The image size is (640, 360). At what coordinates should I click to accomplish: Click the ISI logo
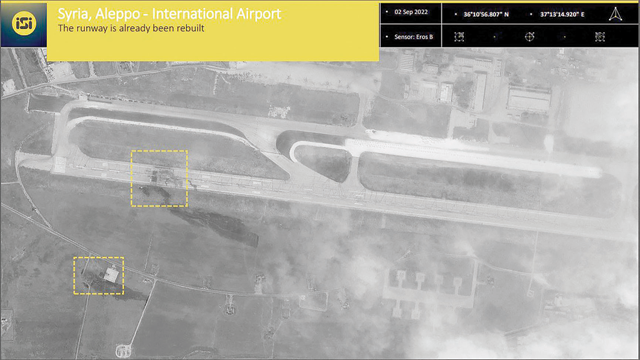tap(24, 24)
